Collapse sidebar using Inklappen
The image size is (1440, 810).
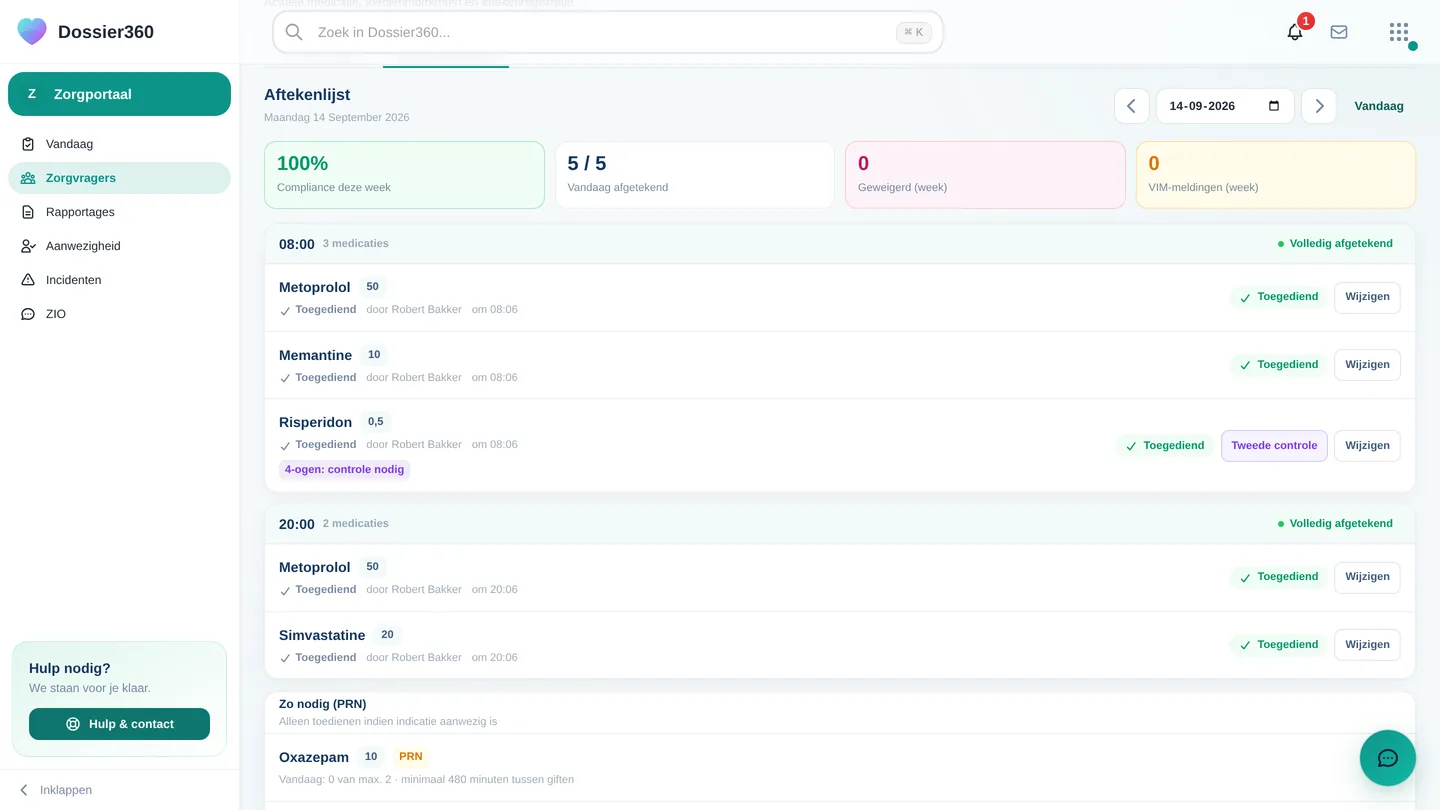point(56,790)
